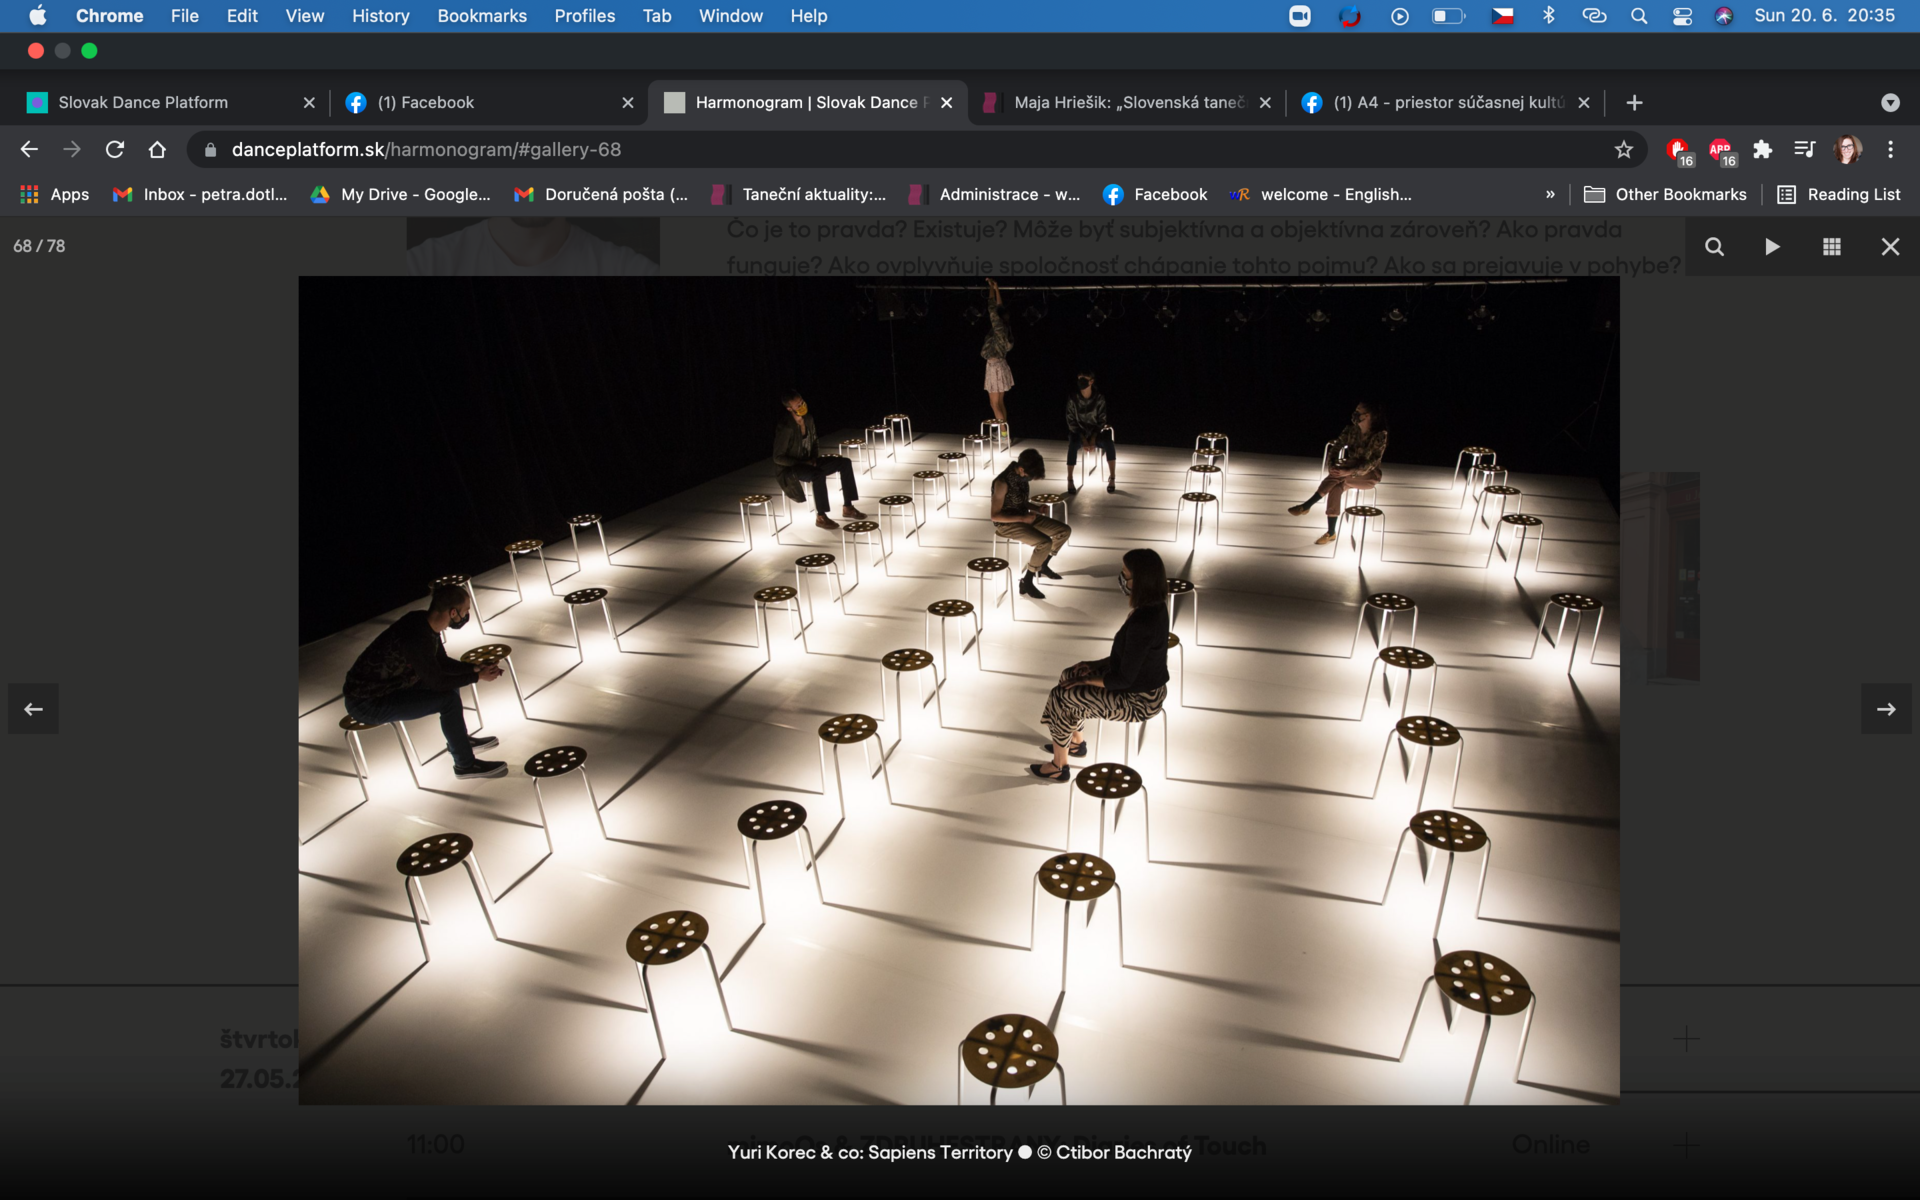The width and height of the screenshot is (1920, 1200).
Task: Go to the next gallery image arrow
Action: (x=1886, y=709)
